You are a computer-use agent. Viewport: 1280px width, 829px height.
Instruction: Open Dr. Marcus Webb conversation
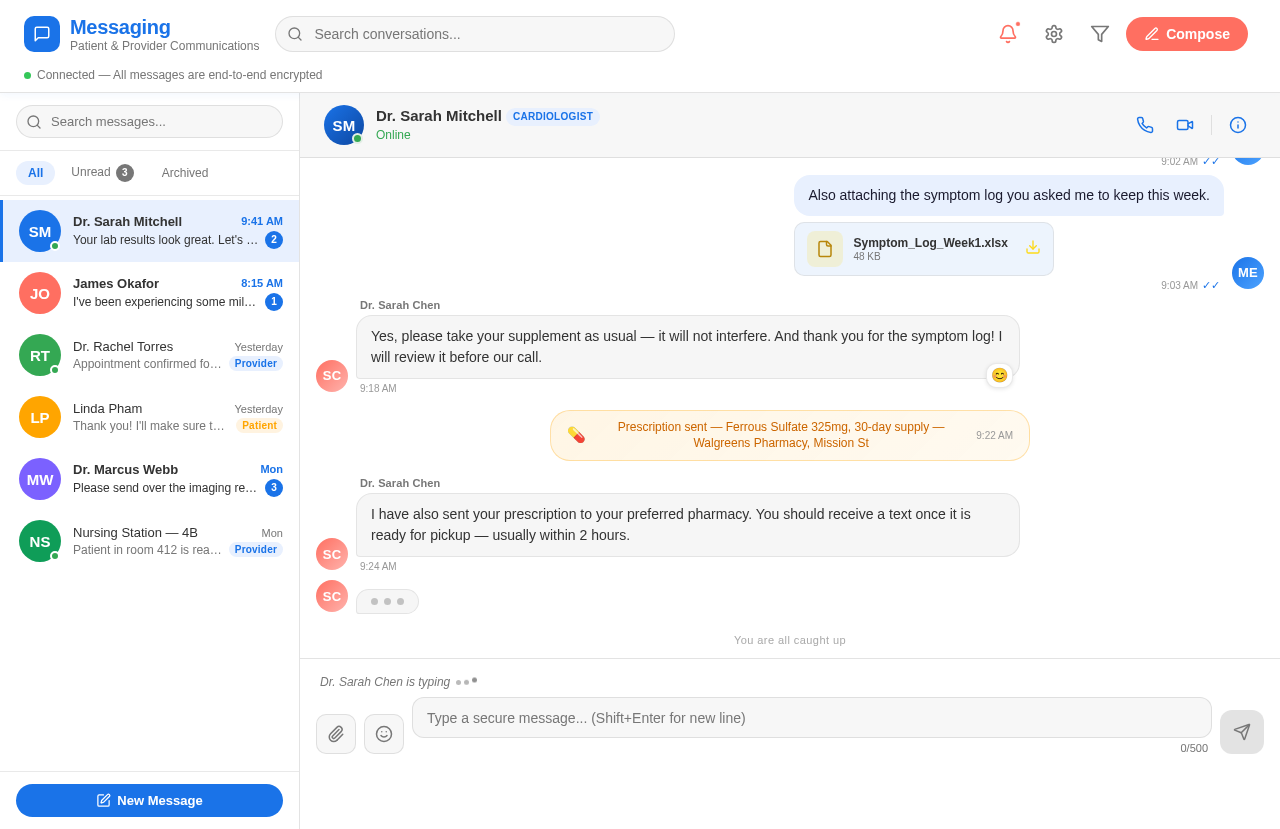[150, 479]
